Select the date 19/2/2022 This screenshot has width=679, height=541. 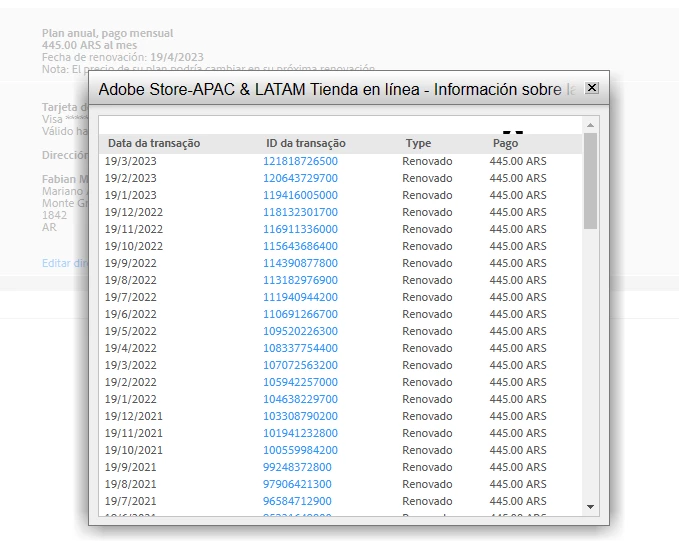130,382
